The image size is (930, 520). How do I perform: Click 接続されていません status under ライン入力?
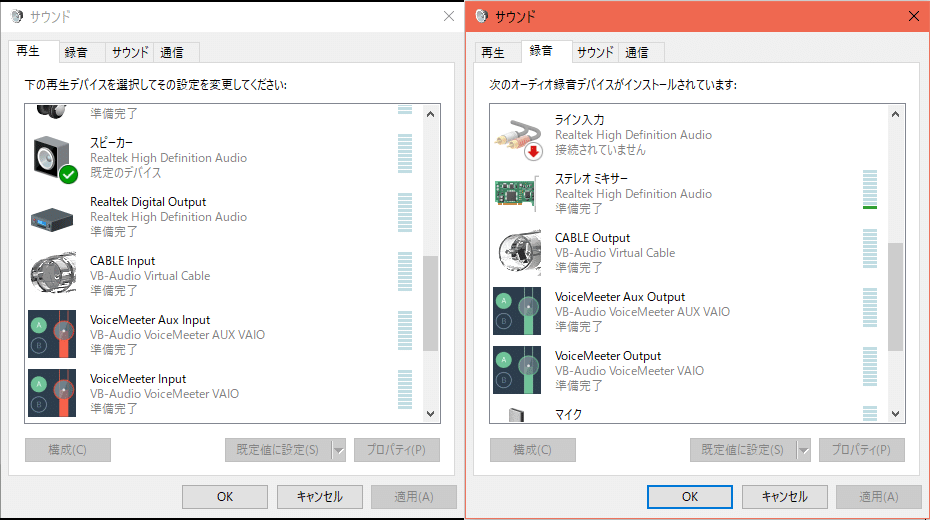click(x=600, y=149)
